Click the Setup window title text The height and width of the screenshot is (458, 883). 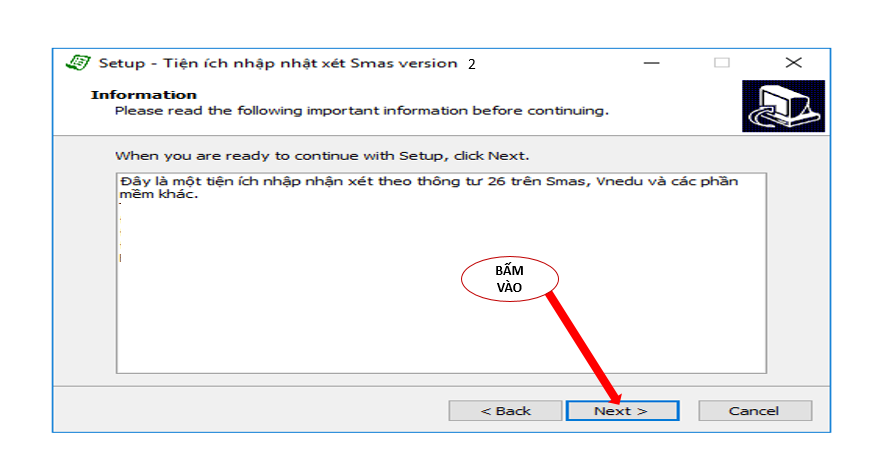click(277, 63)
